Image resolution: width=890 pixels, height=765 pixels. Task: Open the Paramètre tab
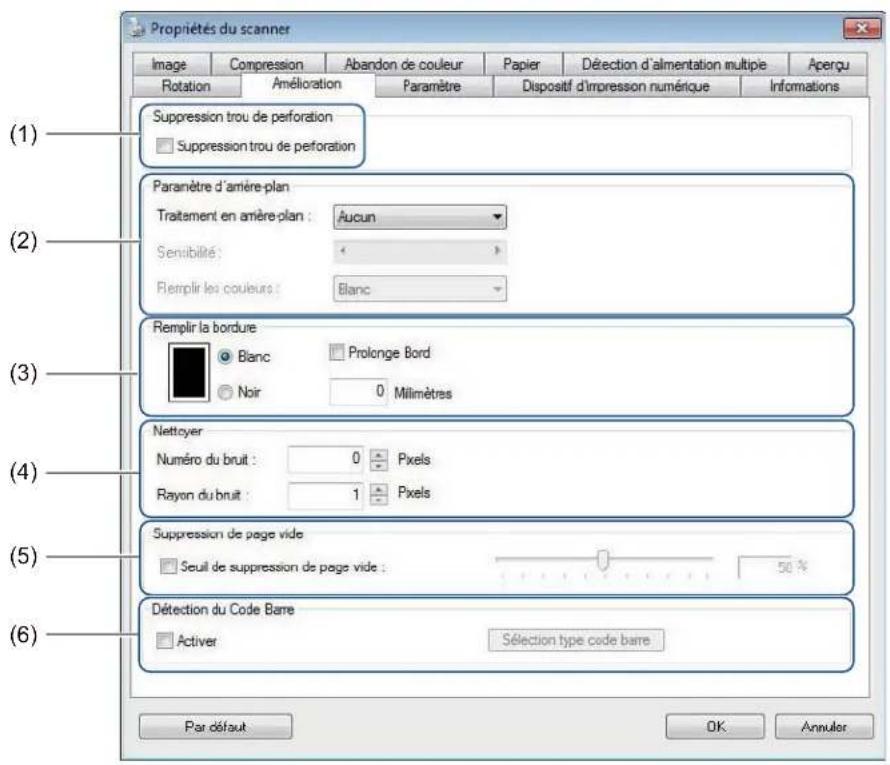433,86
